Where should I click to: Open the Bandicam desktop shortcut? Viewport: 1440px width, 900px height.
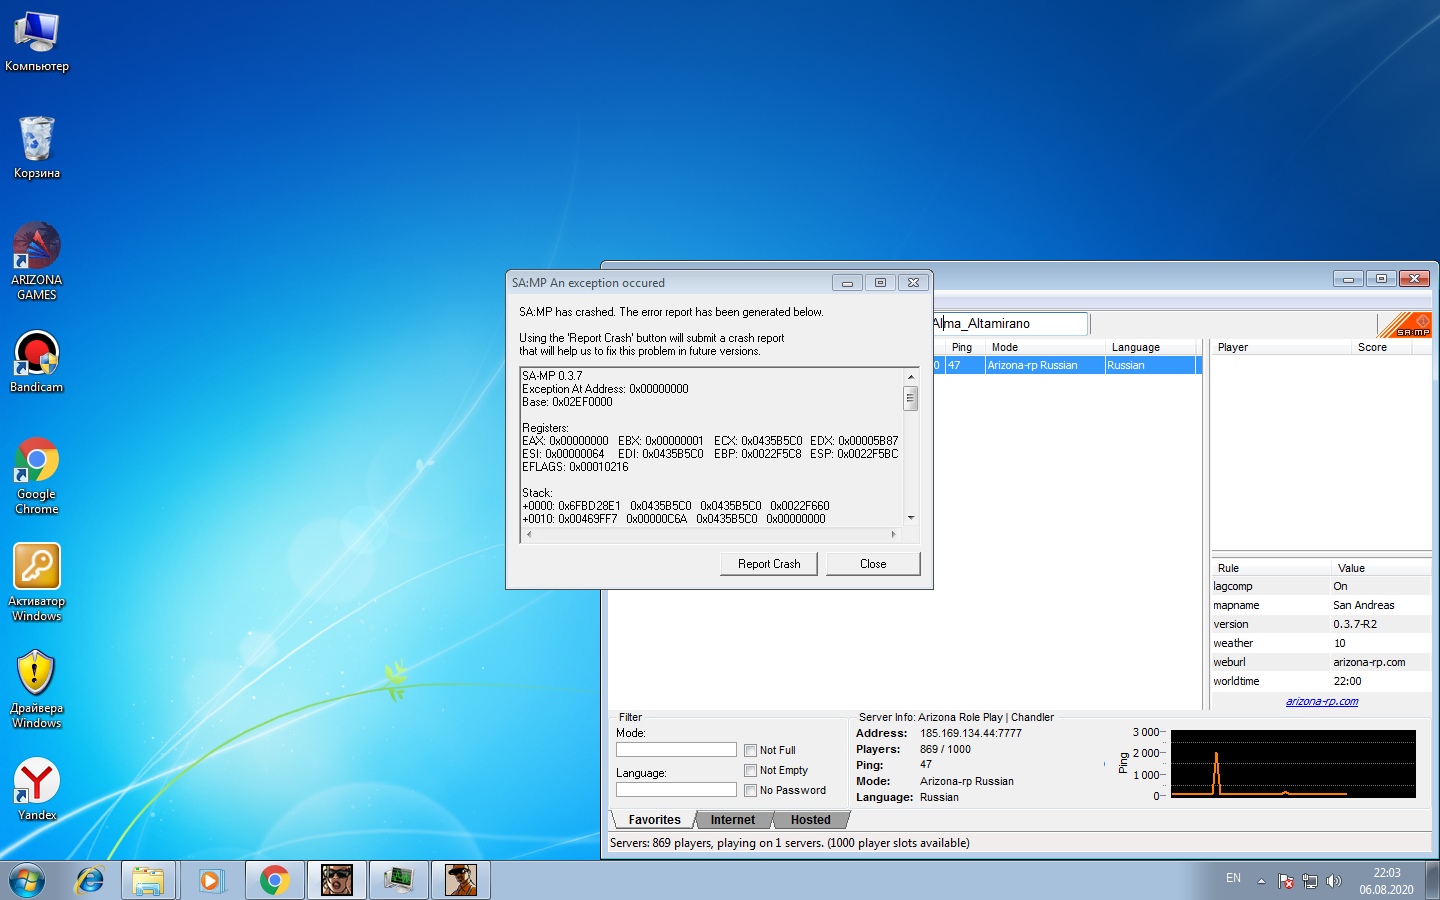pos(37,362)
